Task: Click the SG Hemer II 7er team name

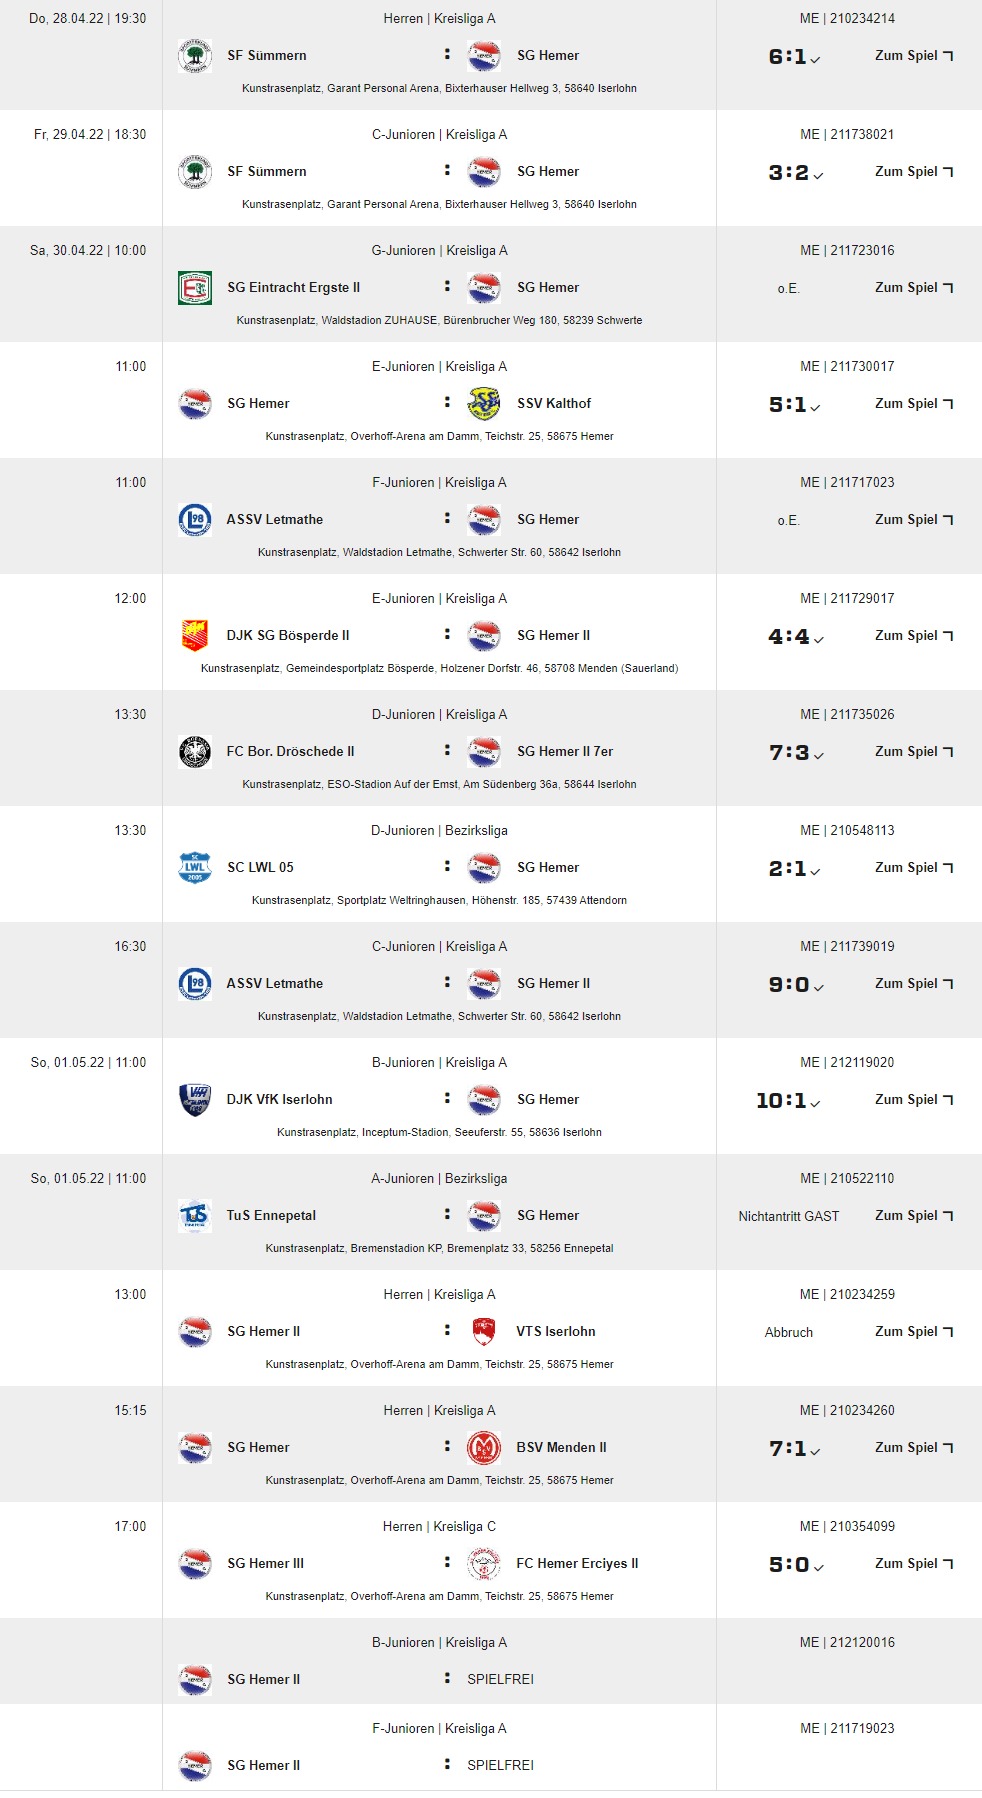Action: 565,752
